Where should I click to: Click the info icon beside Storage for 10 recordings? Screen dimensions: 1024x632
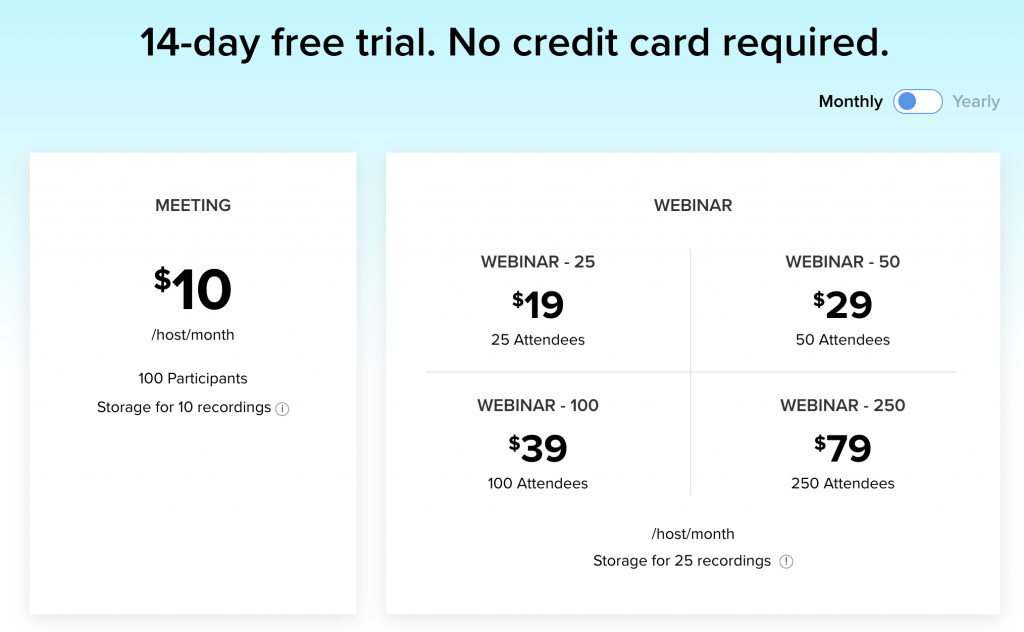tap(282, 409)
